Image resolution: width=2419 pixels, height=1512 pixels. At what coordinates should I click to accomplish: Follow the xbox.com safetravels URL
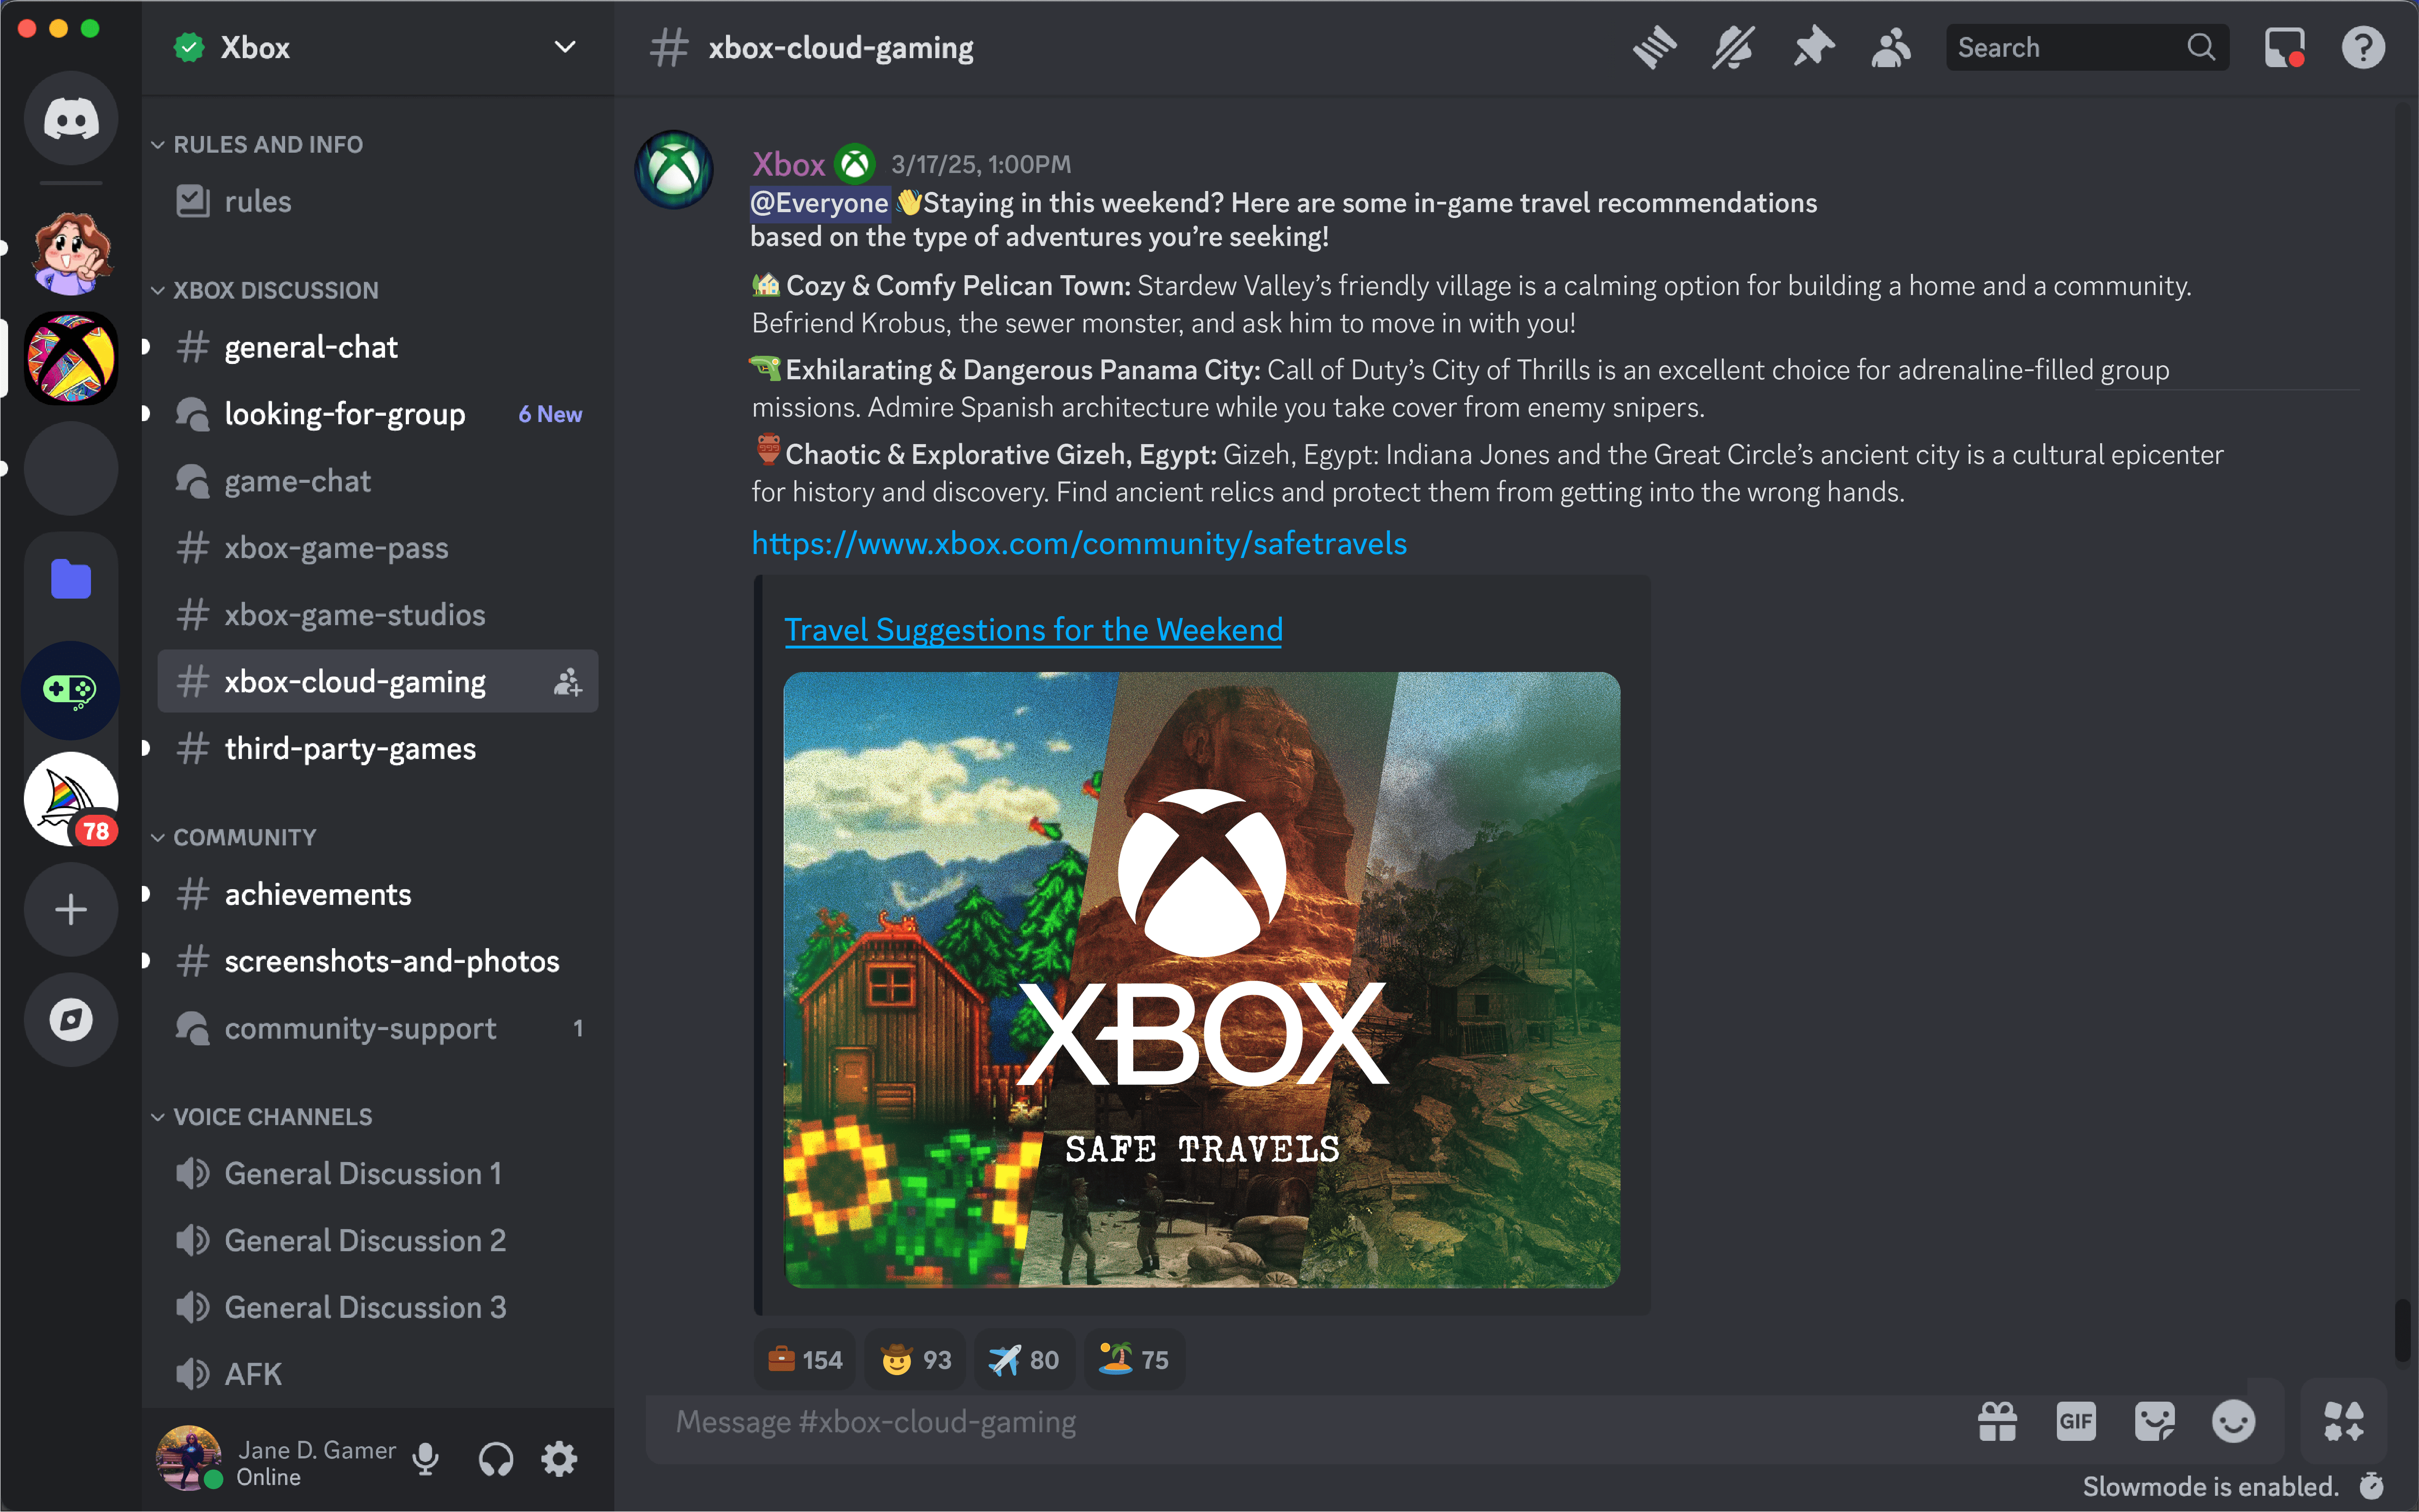pos(1078,543)
